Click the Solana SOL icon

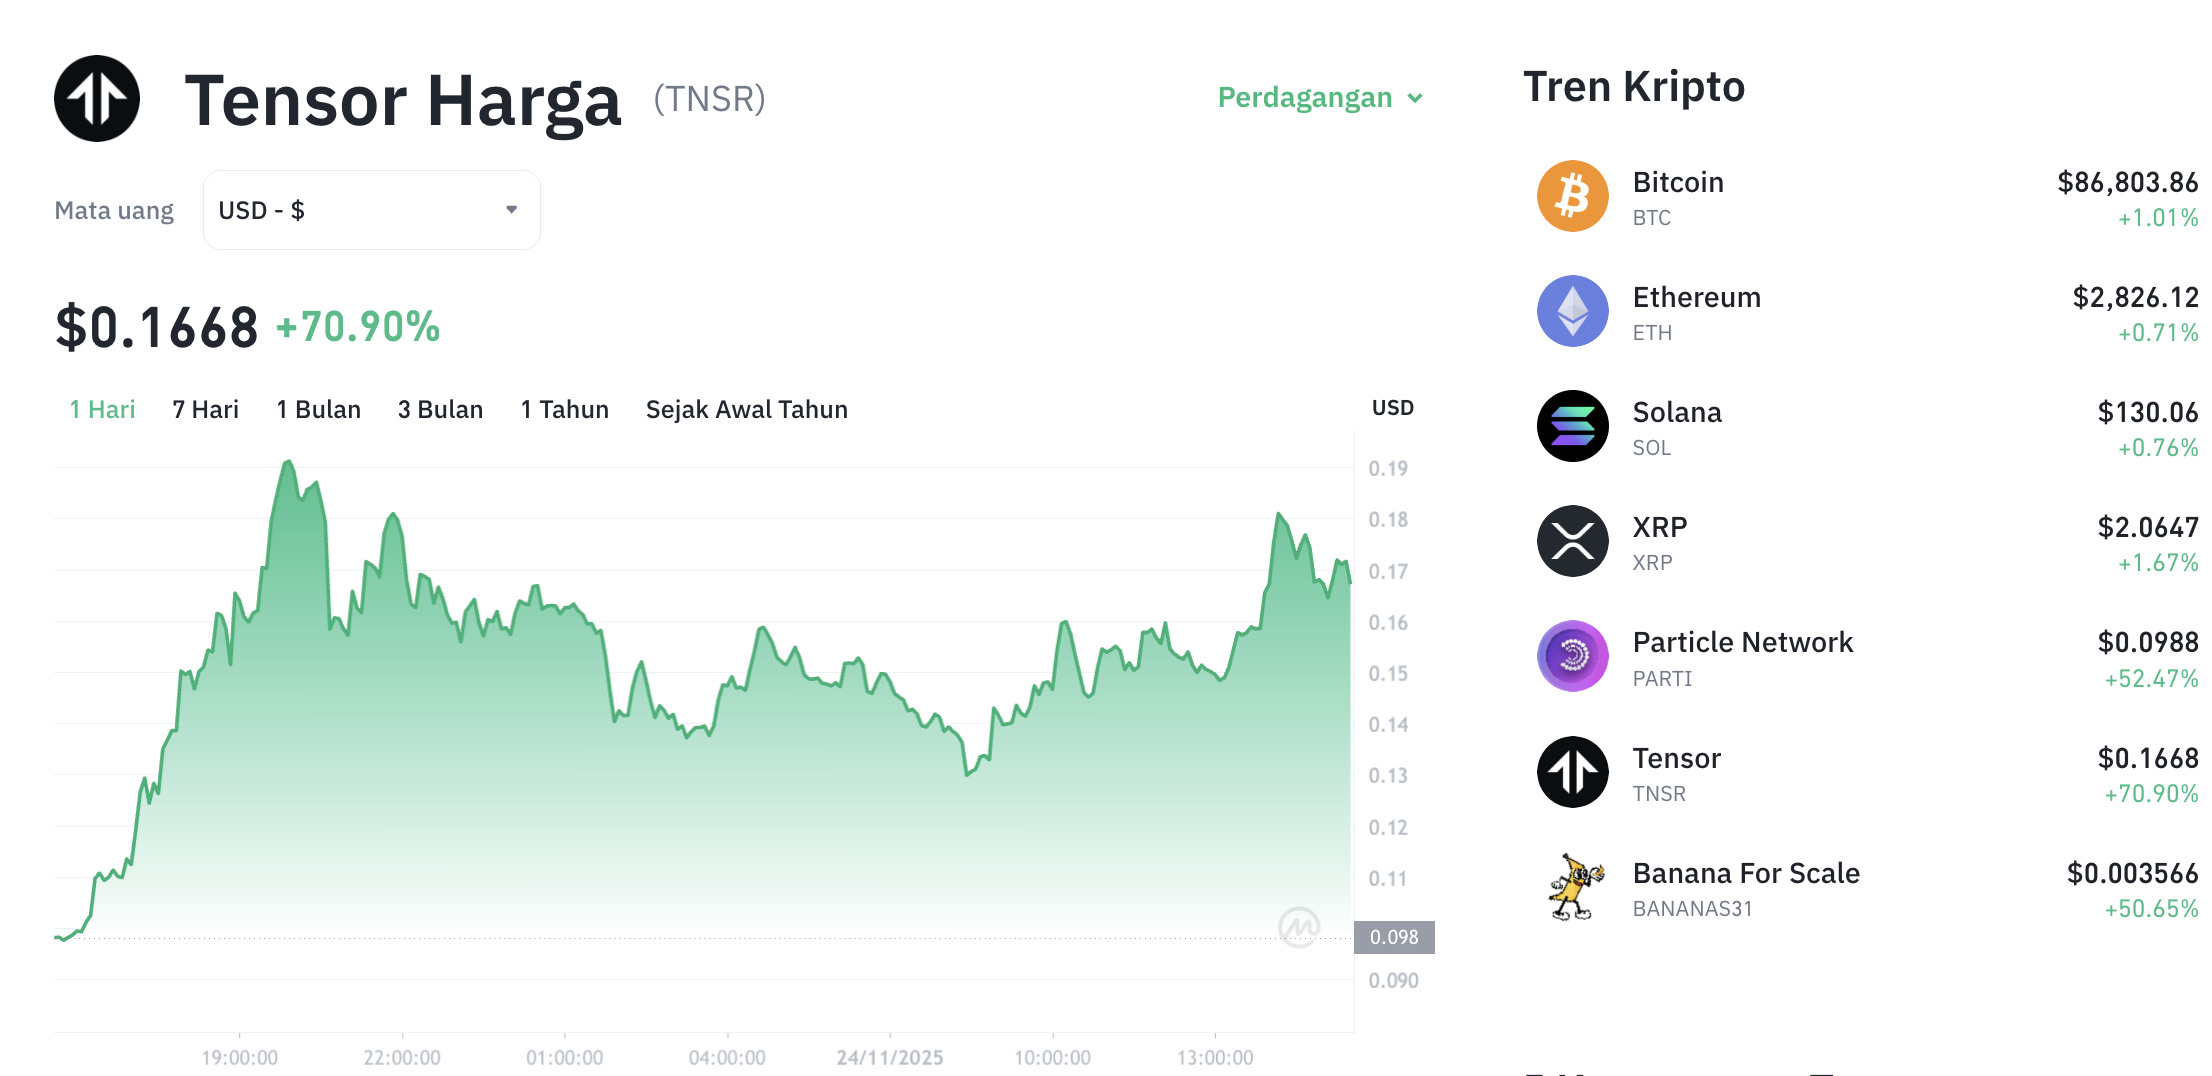point(1572,426)
